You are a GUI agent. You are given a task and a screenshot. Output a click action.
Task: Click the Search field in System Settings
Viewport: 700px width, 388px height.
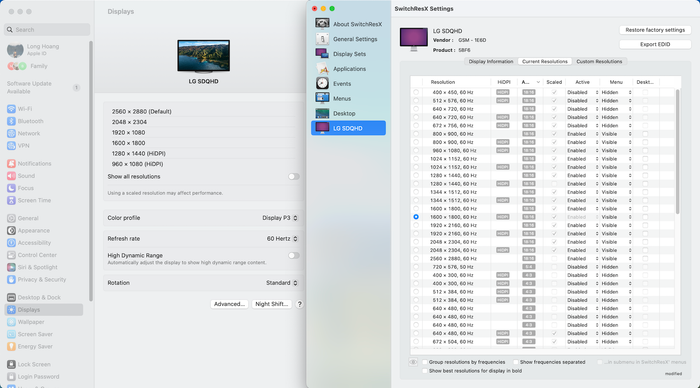[47, 29]
